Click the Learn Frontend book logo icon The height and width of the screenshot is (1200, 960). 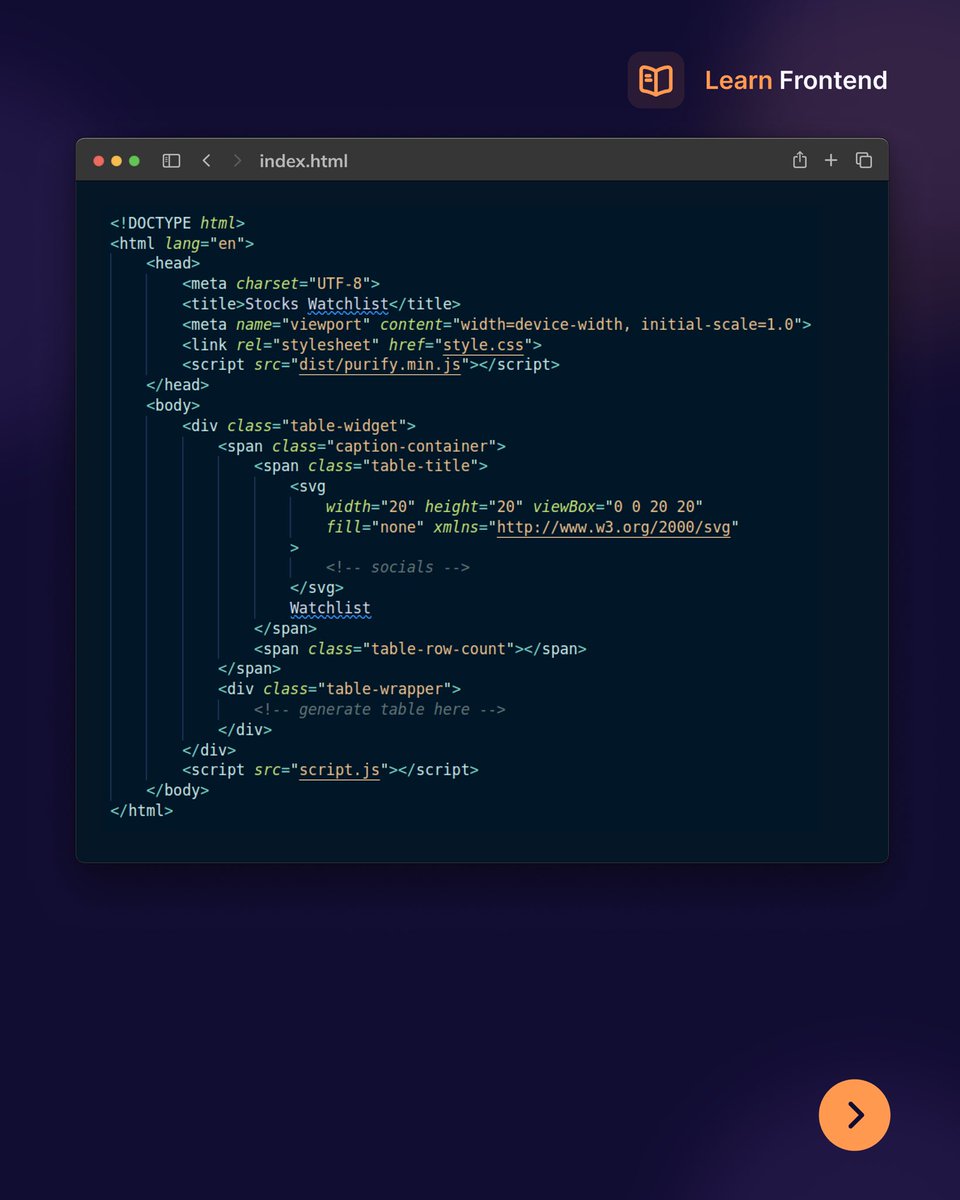[656, 80]
